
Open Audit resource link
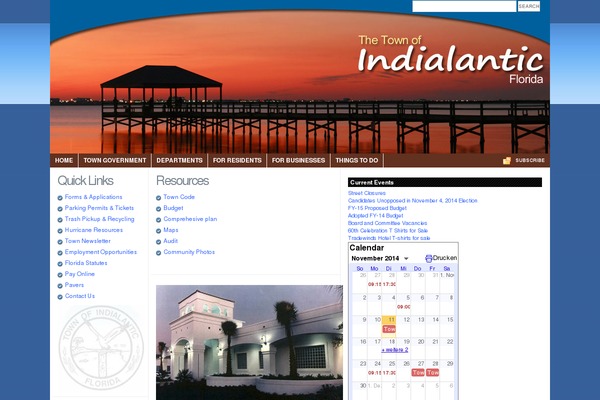[x=171, y=241]
